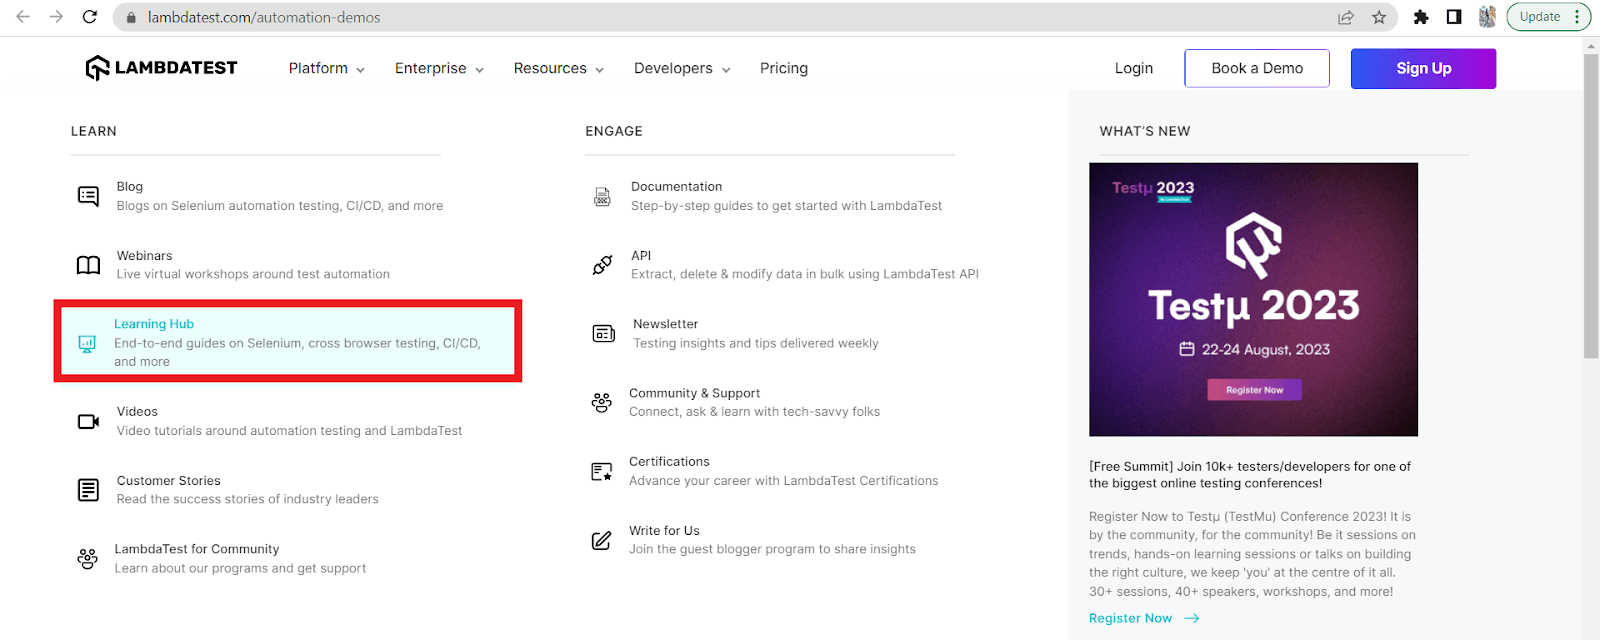Image resolution: width=1600 pixels, height=640 pixels.
Task: Open the Videos link
Action: (138, 412)
